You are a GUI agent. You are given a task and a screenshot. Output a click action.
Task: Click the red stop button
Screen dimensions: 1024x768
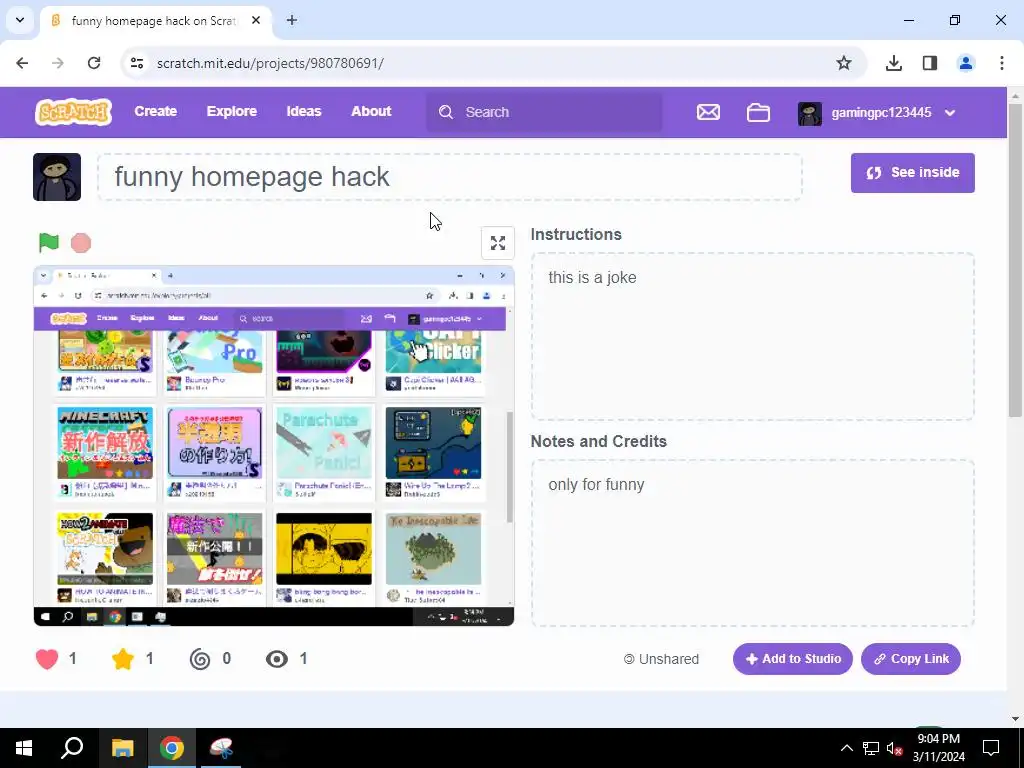point(81,243)
